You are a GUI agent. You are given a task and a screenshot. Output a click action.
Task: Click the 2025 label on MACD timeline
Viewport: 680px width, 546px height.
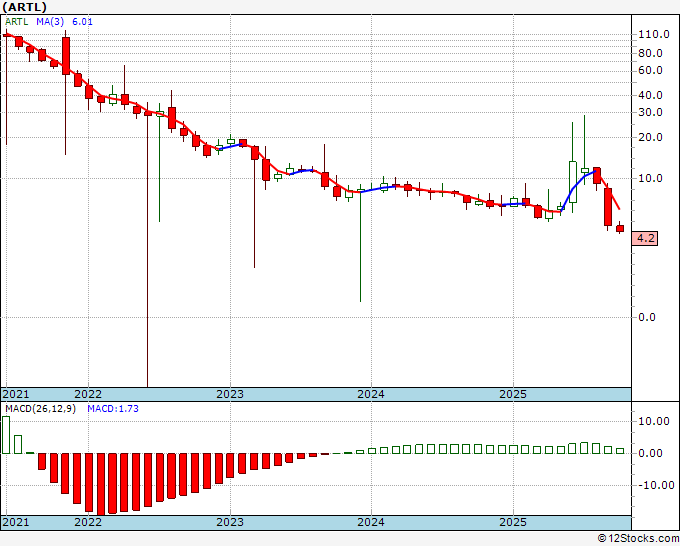(x=513, y=522)
